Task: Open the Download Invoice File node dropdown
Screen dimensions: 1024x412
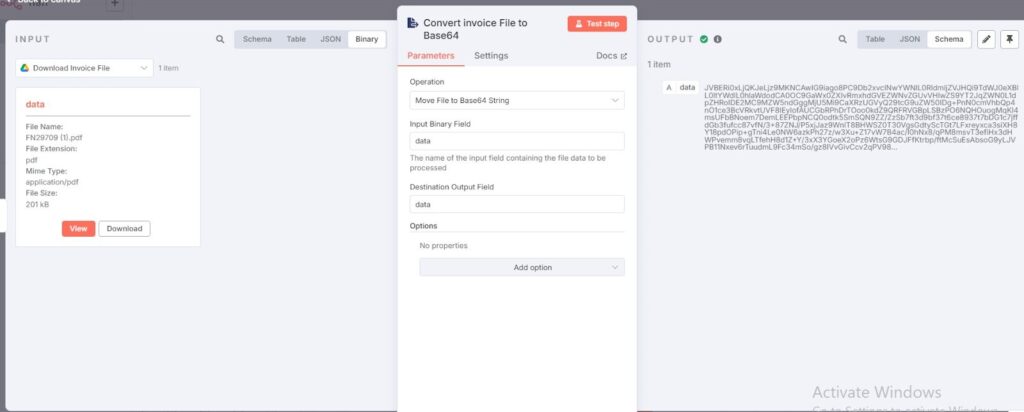Action: (84, 68)
